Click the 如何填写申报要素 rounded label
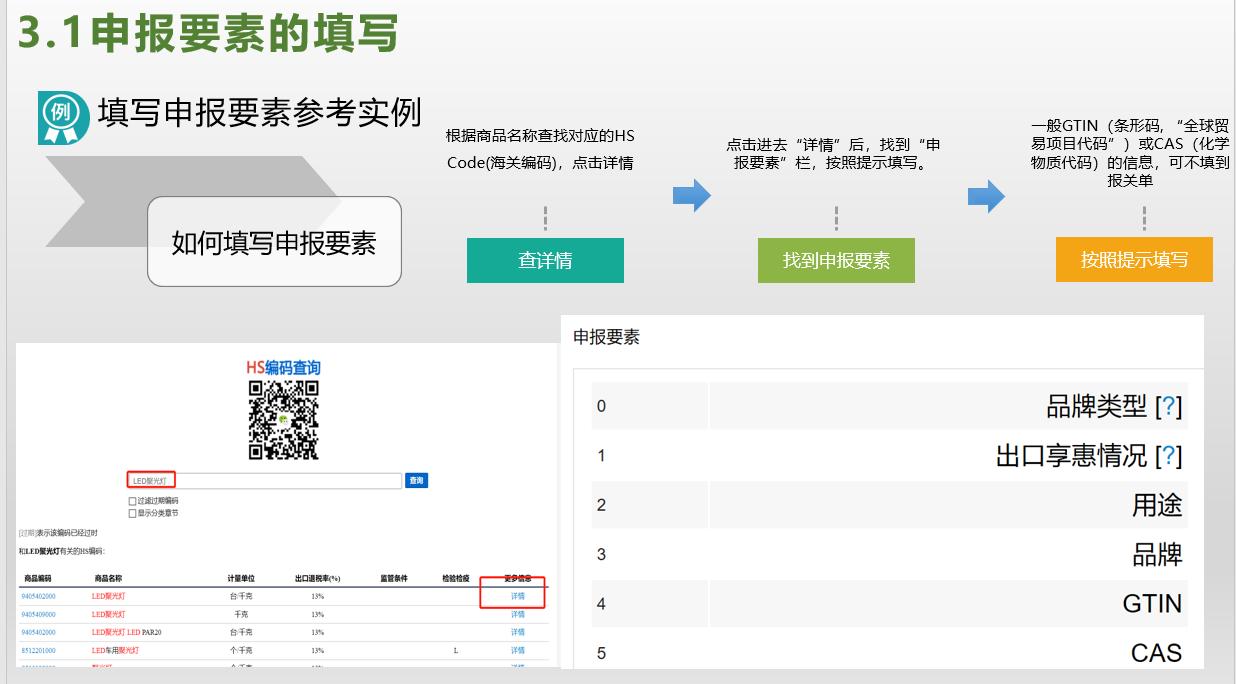The width and height of the screenshot is (1236, 684). (274, 242)
